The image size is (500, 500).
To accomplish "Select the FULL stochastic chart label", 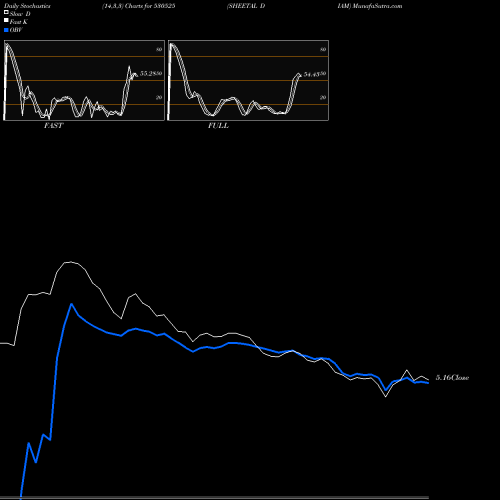I will coord(218,126).
